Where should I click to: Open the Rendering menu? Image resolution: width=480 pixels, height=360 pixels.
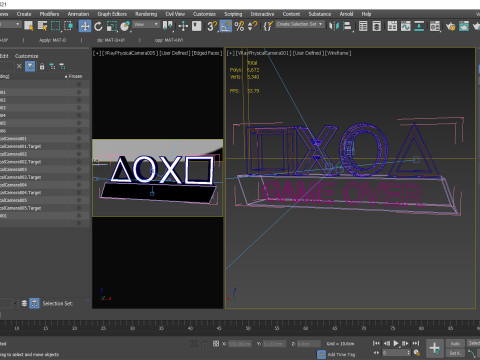pyautogui.click(x=146, y=14)
